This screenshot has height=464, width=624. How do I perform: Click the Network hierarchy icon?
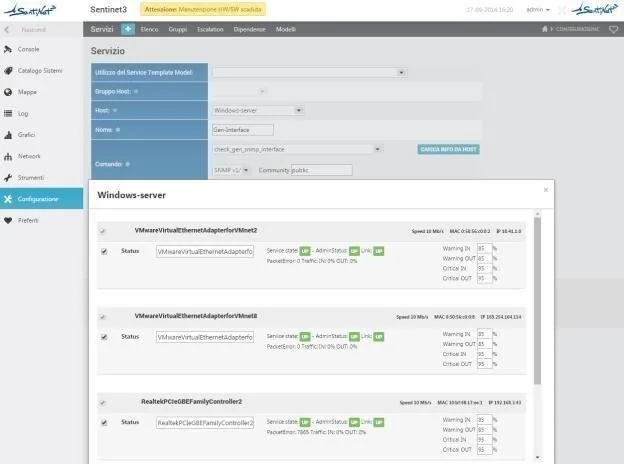pyautogui.click(x=8, y=156)
